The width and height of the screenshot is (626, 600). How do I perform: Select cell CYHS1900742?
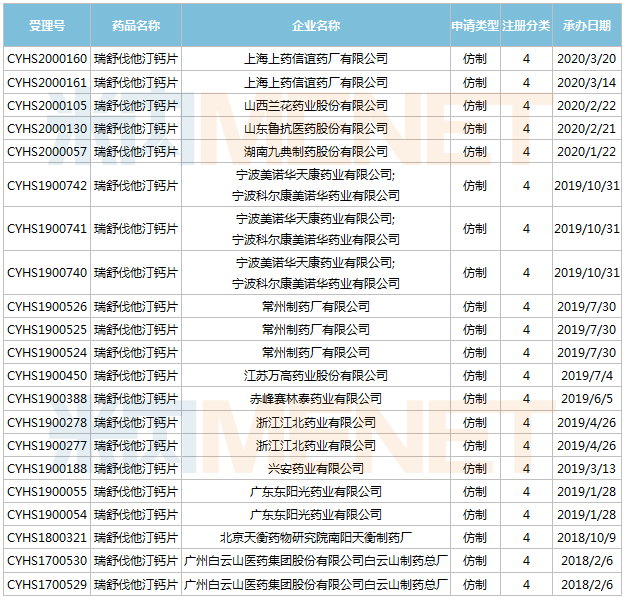click(x=47, y=185)
